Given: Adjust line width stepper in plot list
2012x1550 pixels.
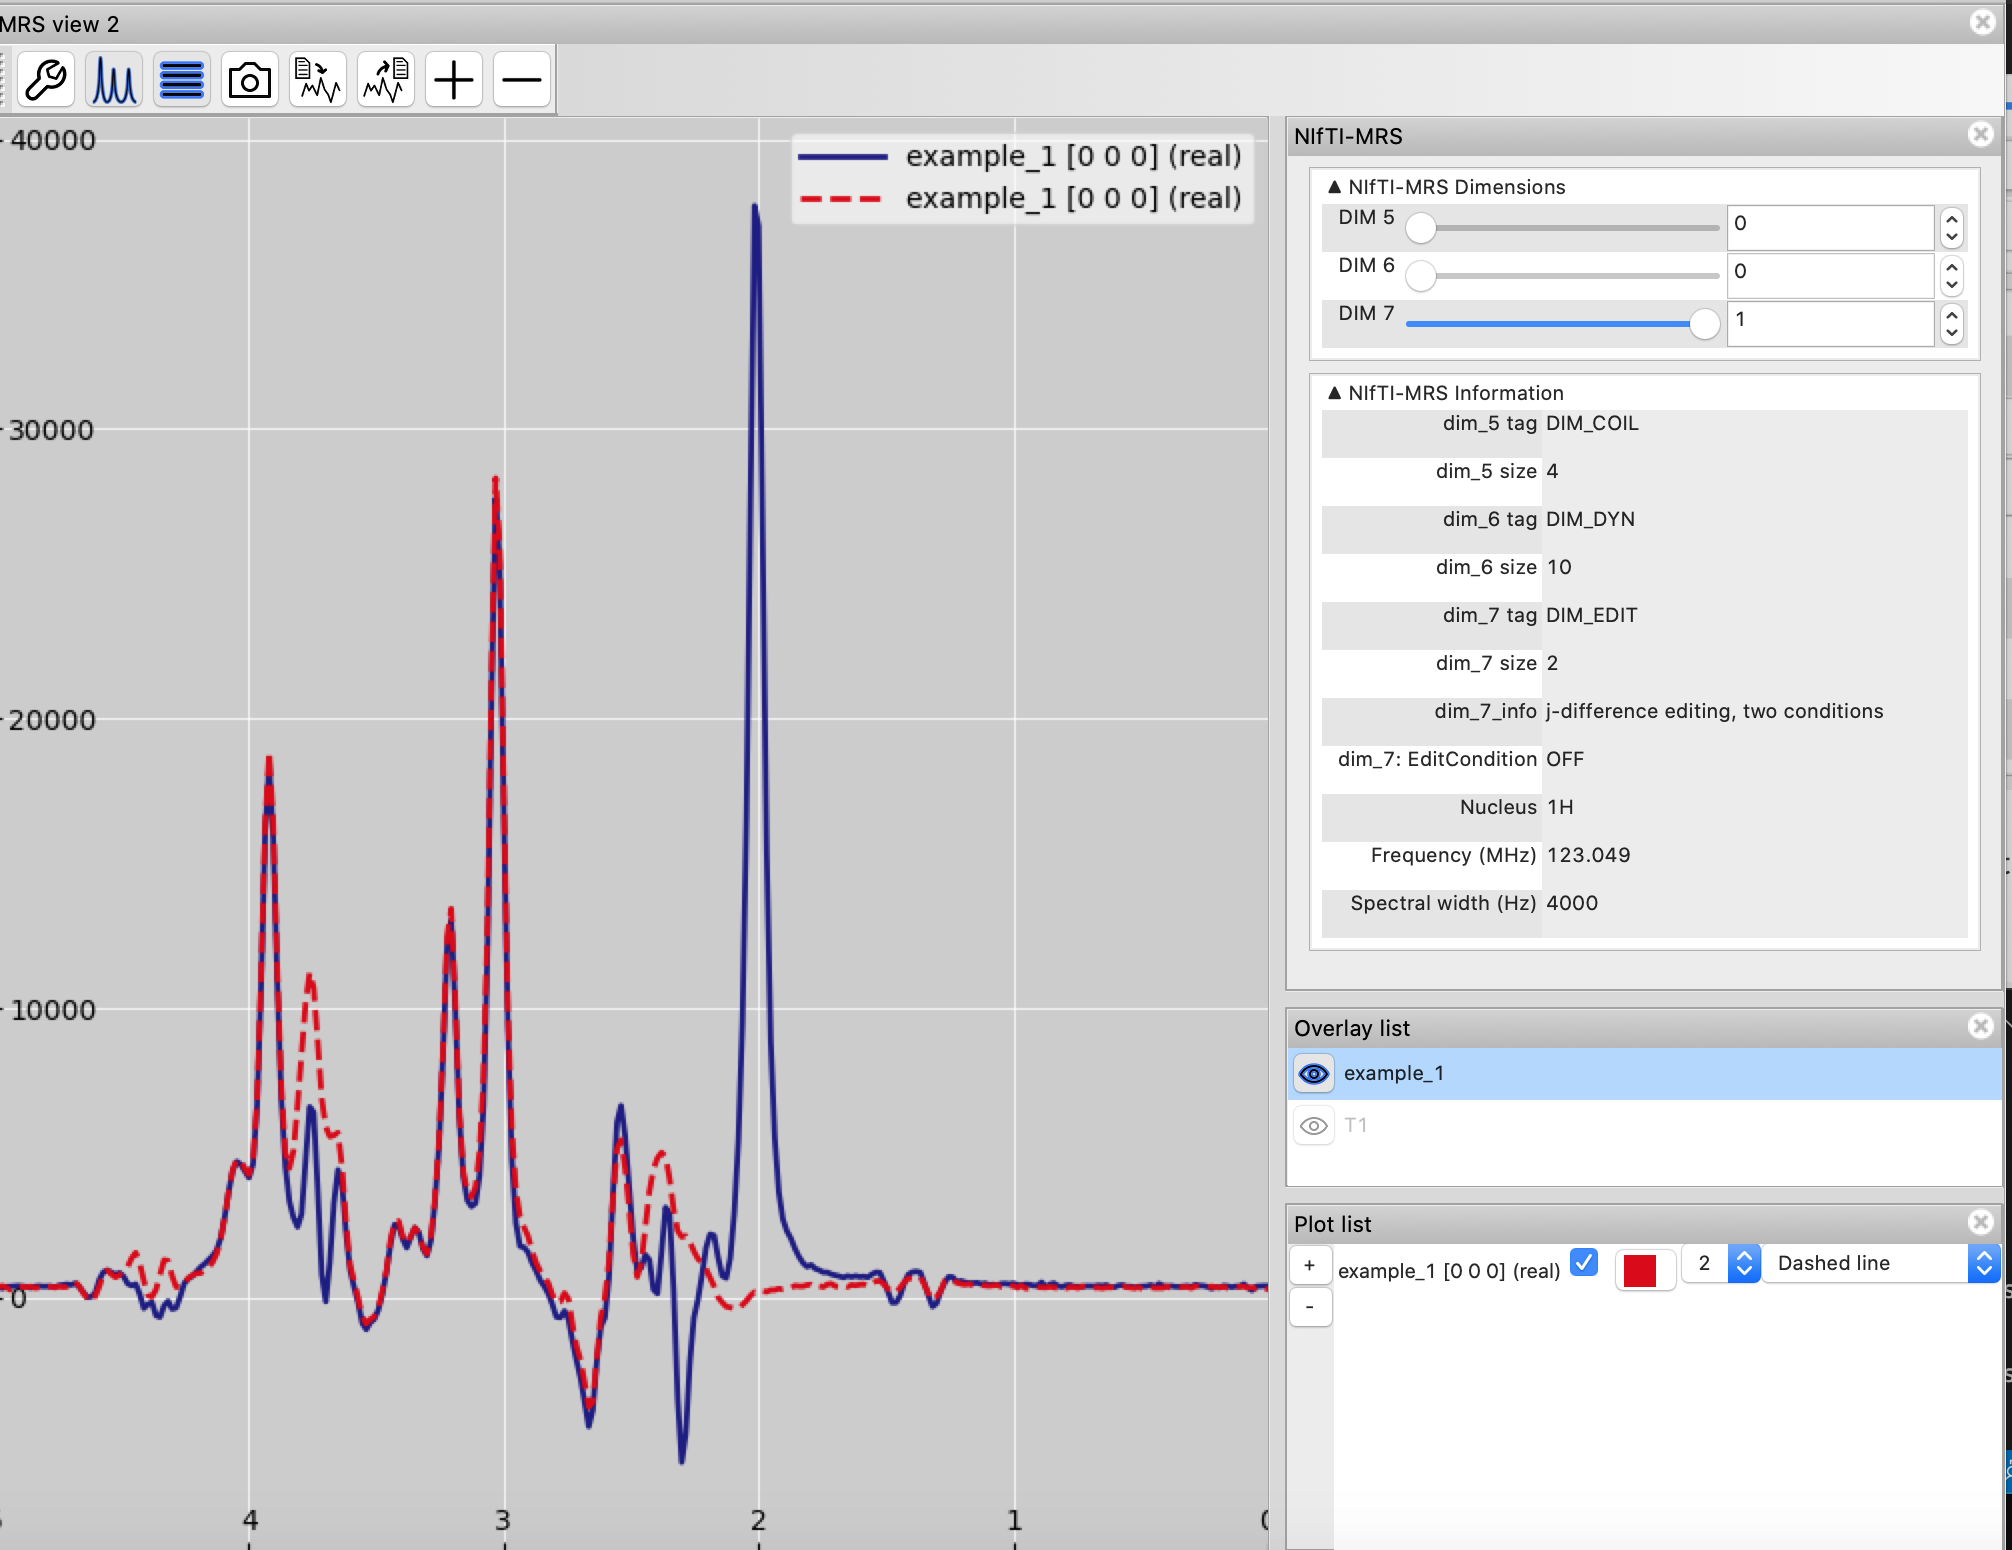Looking at the screenshot, I should [1744, 1264].
